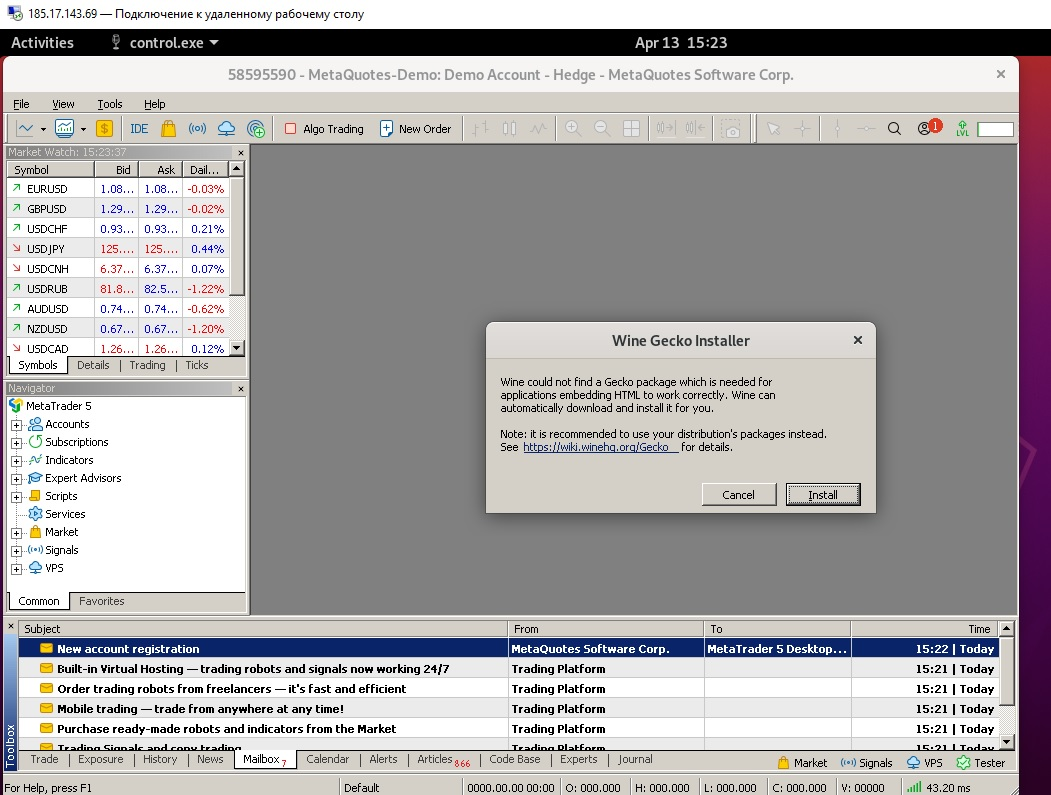
Task: Click Cancel in Wine Gecko Installer
Action: pos(739,495)
